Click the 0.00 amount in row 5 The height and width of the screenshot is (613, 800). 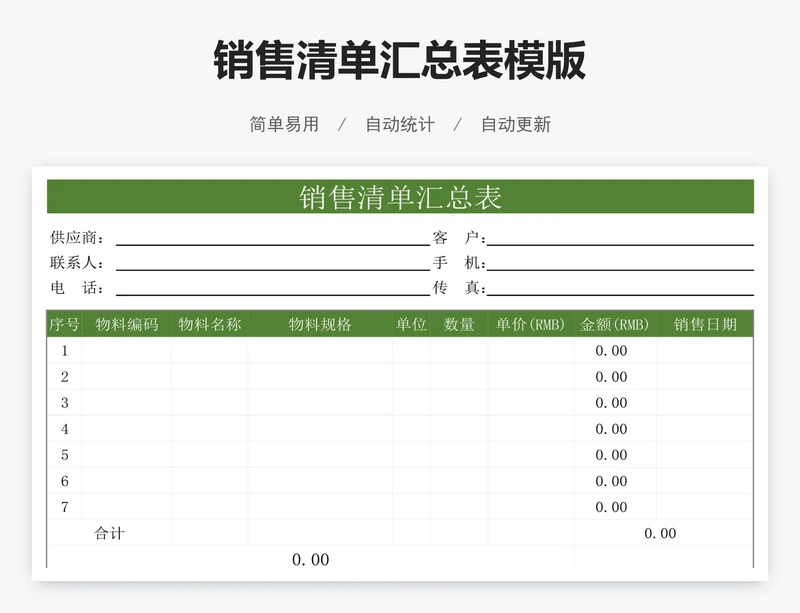coord(611,455)
